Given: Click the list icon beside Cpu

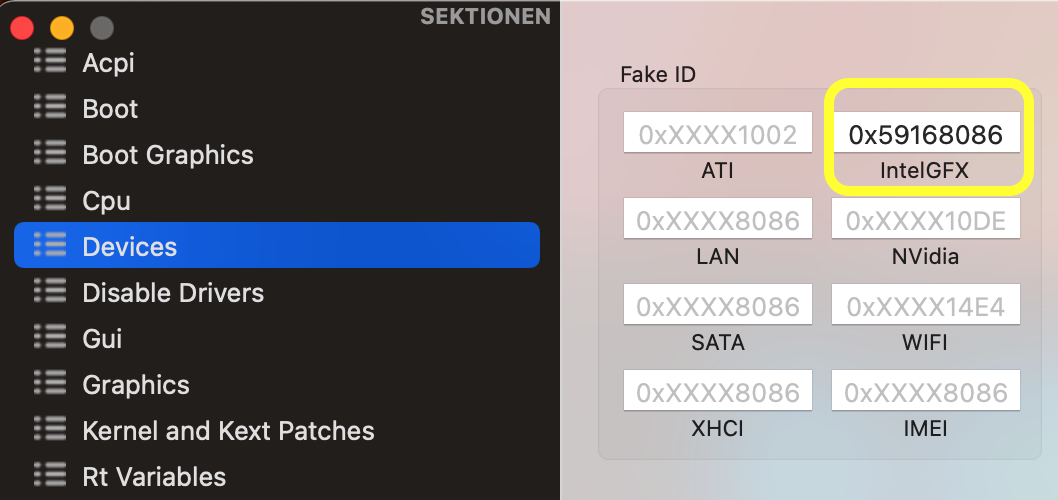Looking at the screenshot, I should 49,199.
